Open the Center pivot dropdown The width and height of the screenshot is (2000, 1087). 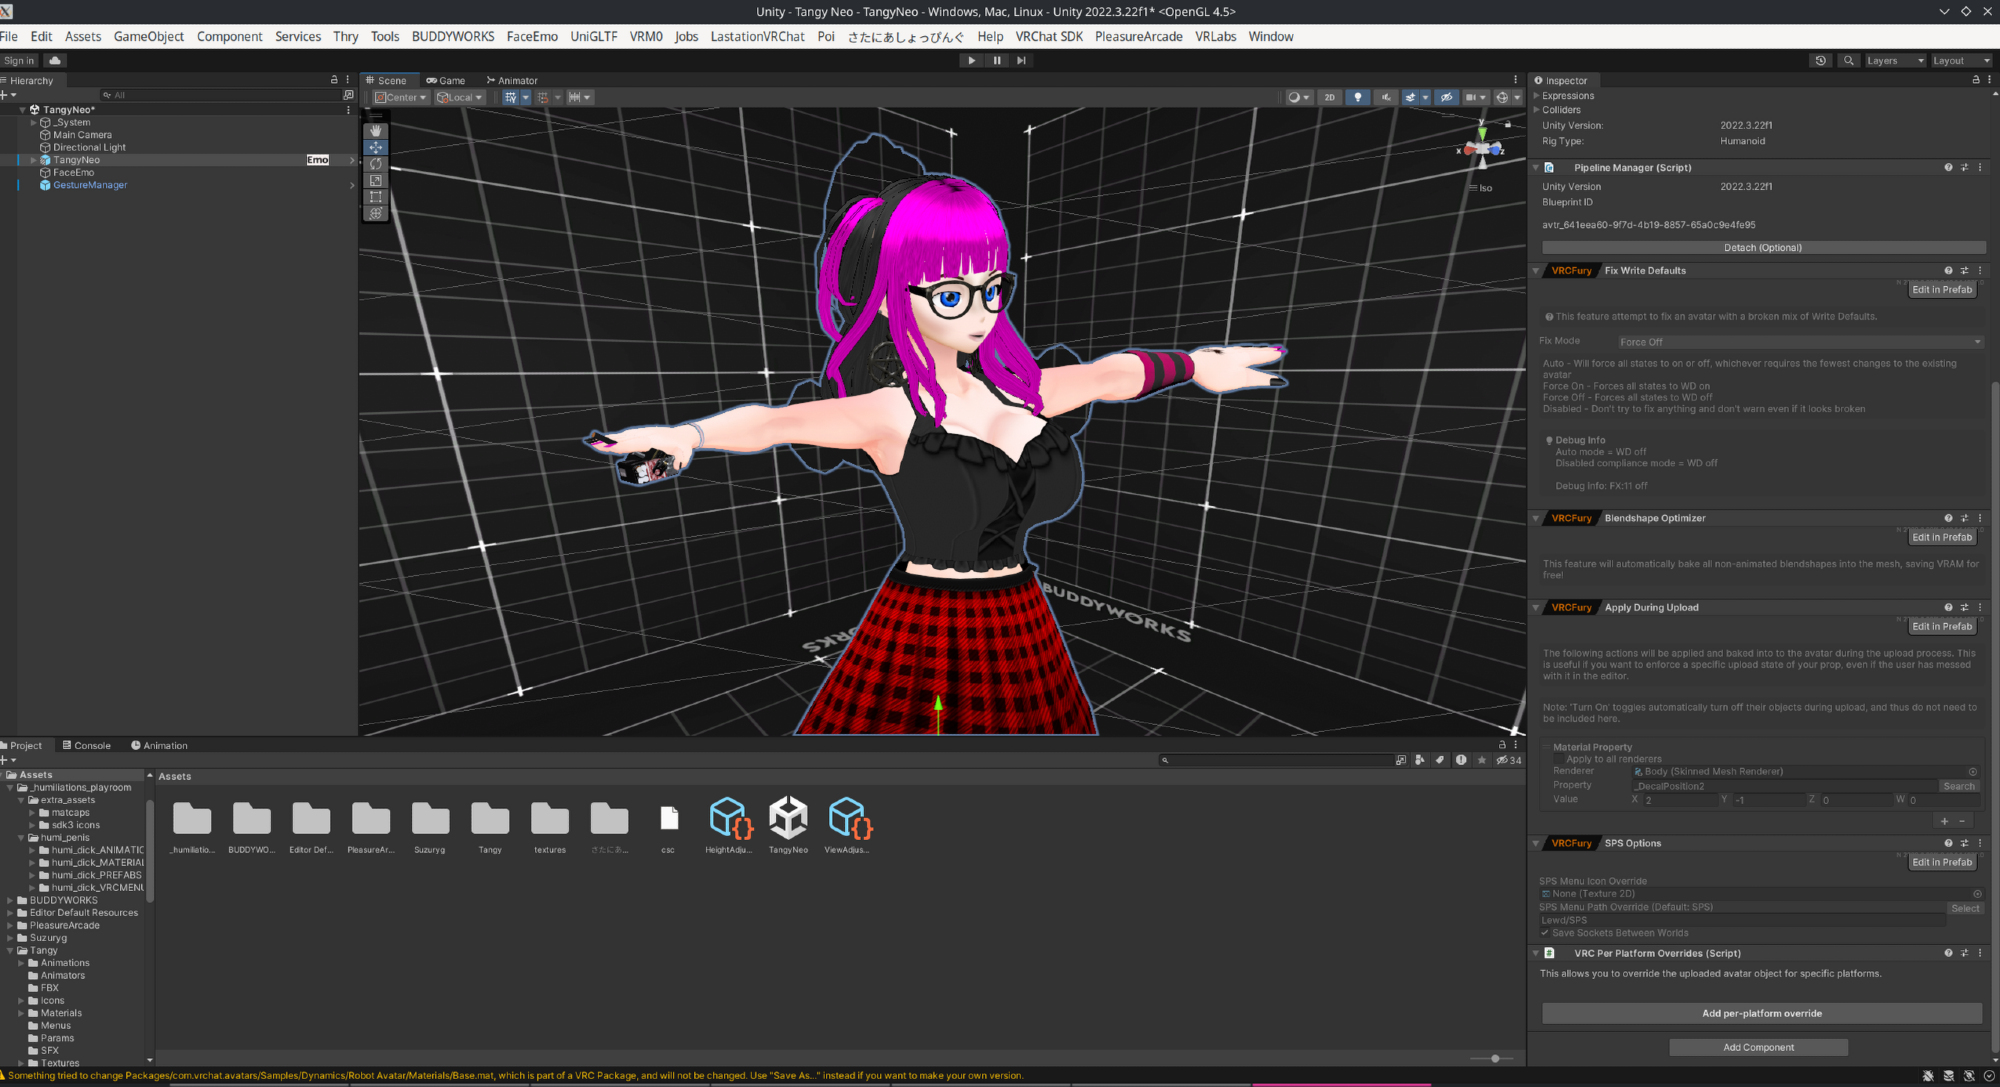(401, 97)
